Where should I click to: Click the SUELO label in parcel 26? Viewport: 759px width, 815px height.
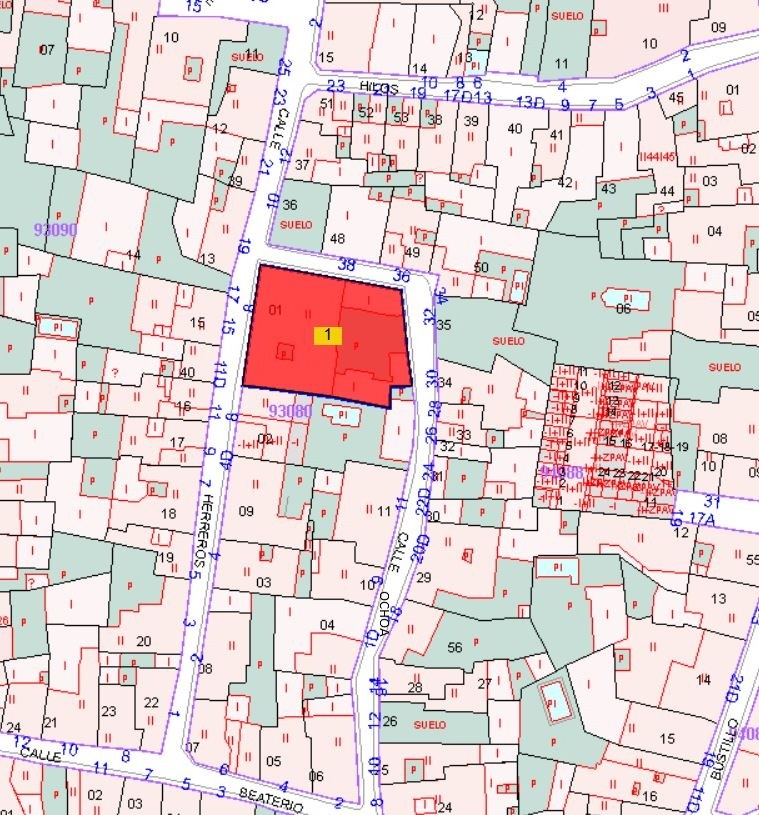(x=429, y=724)
